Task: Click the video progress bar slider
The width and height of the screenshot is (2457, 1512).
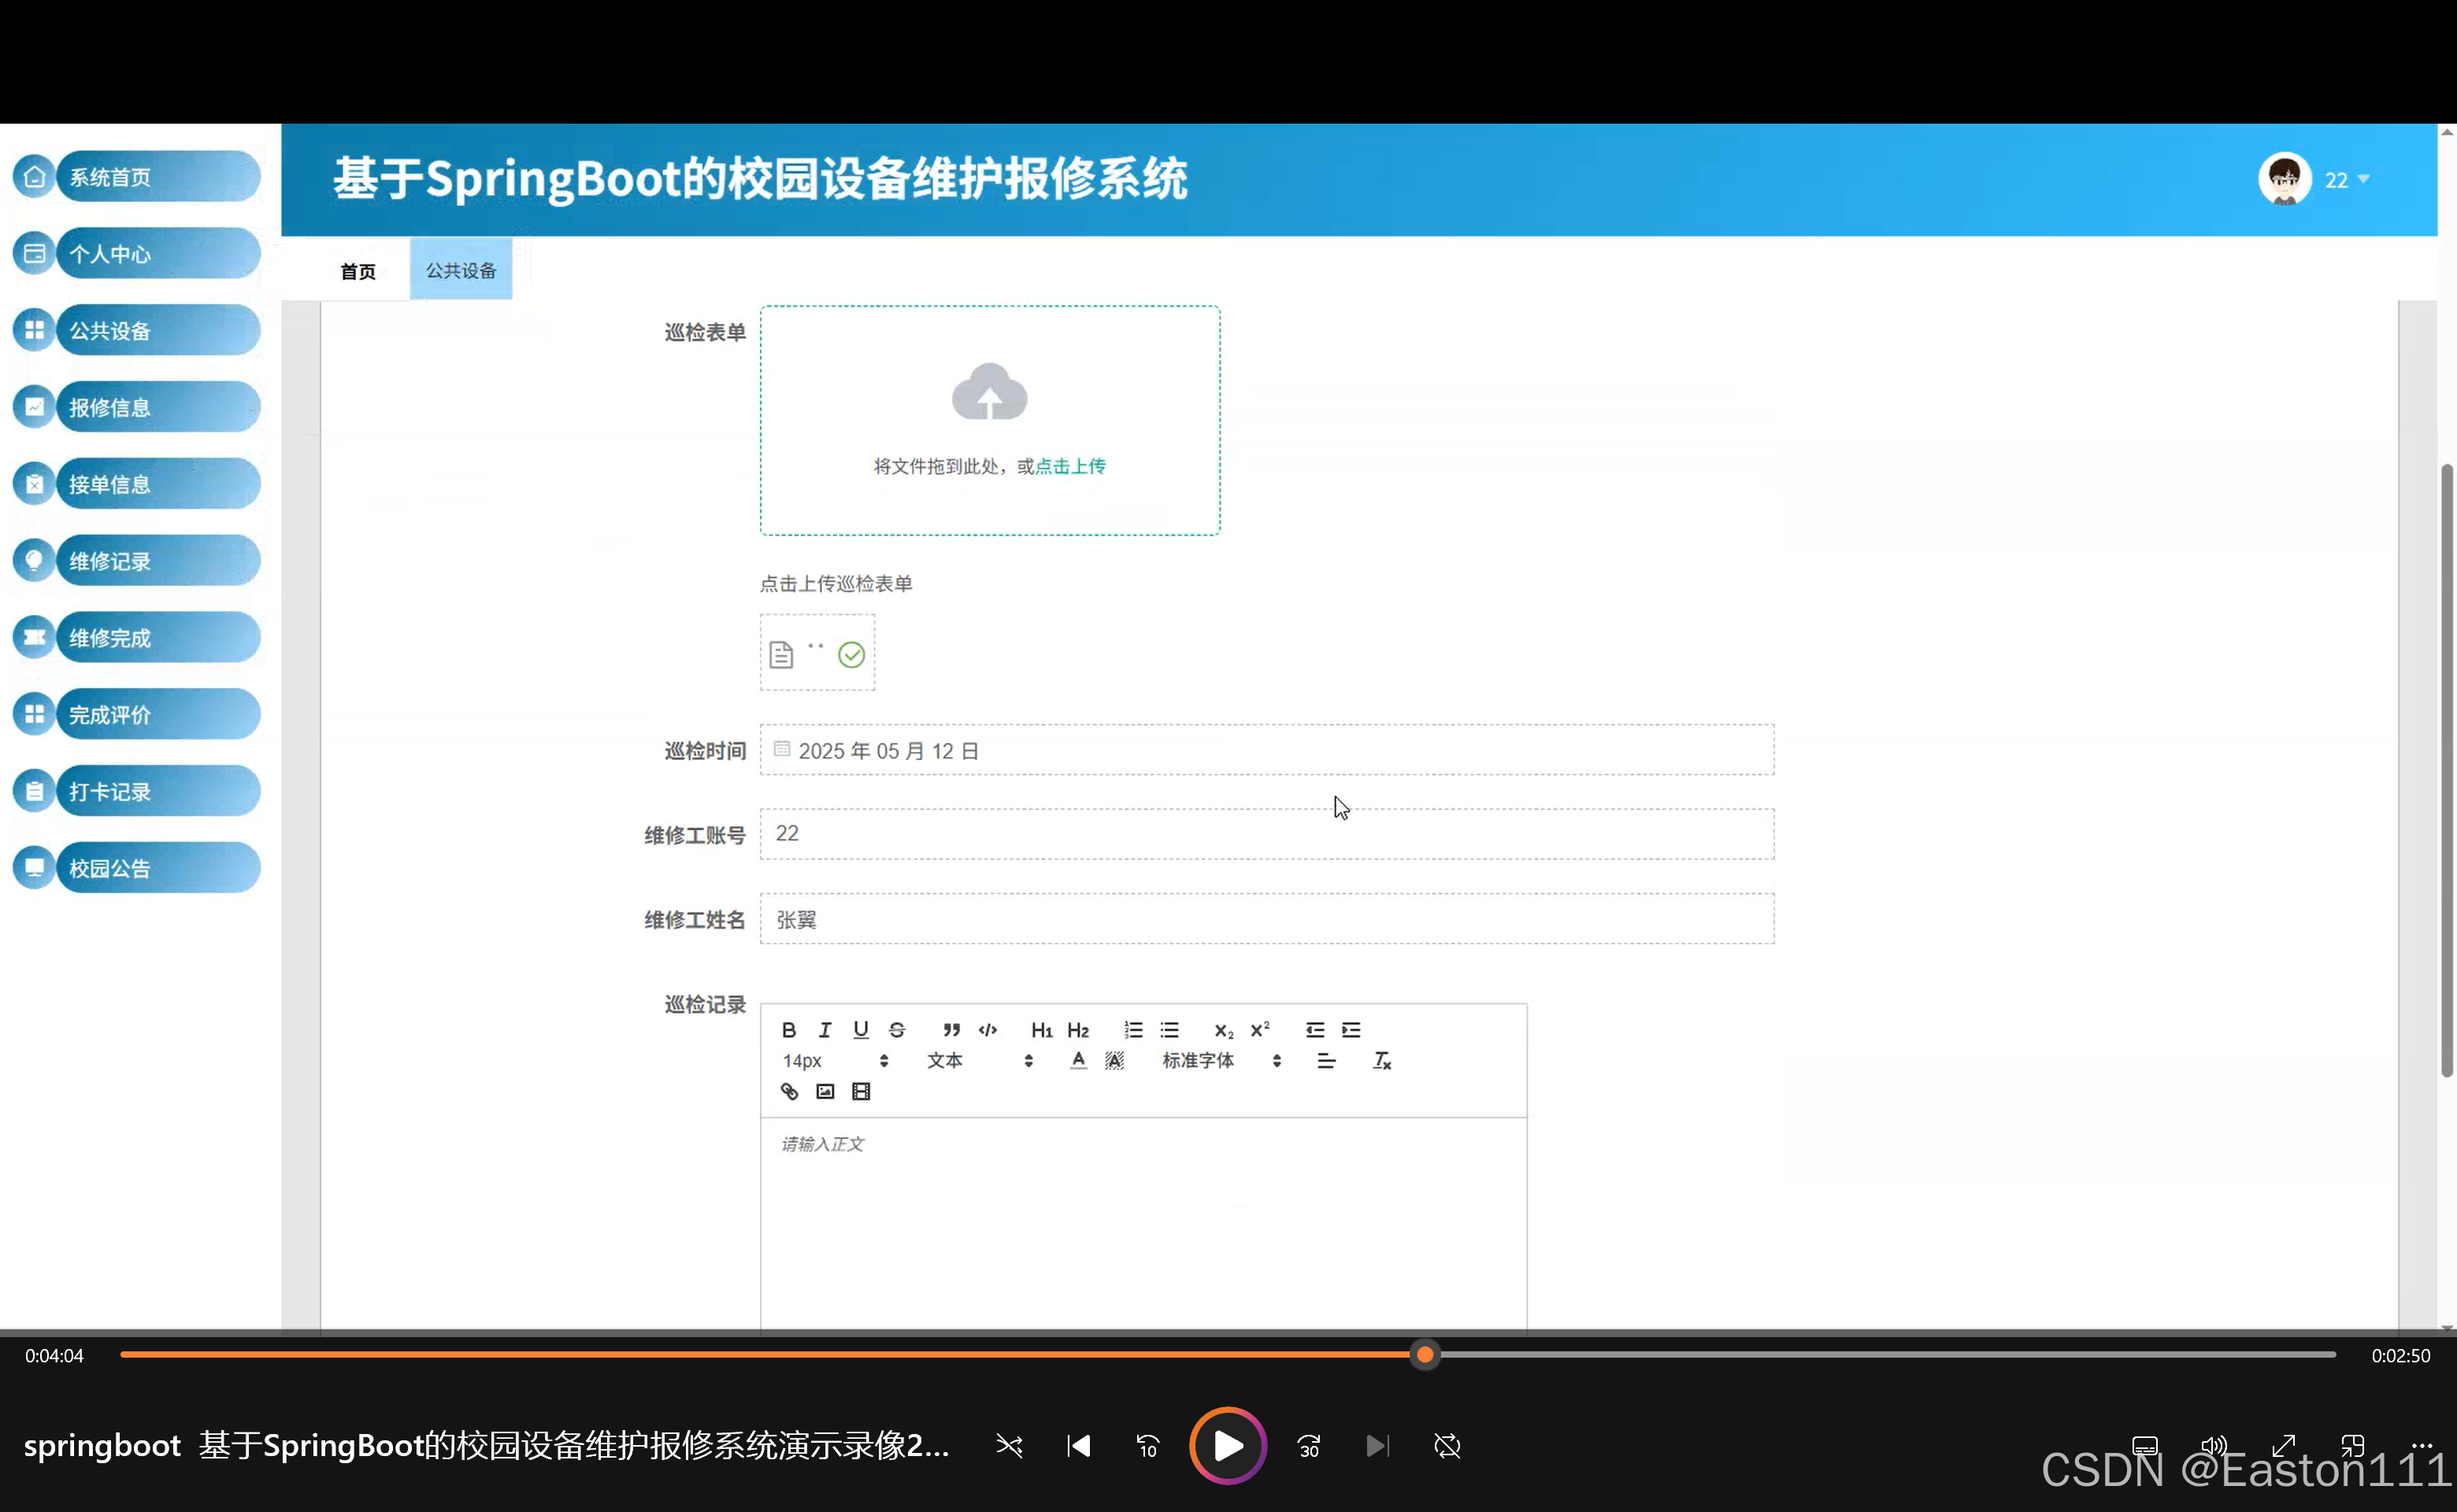Action: coord(1424,1355)
